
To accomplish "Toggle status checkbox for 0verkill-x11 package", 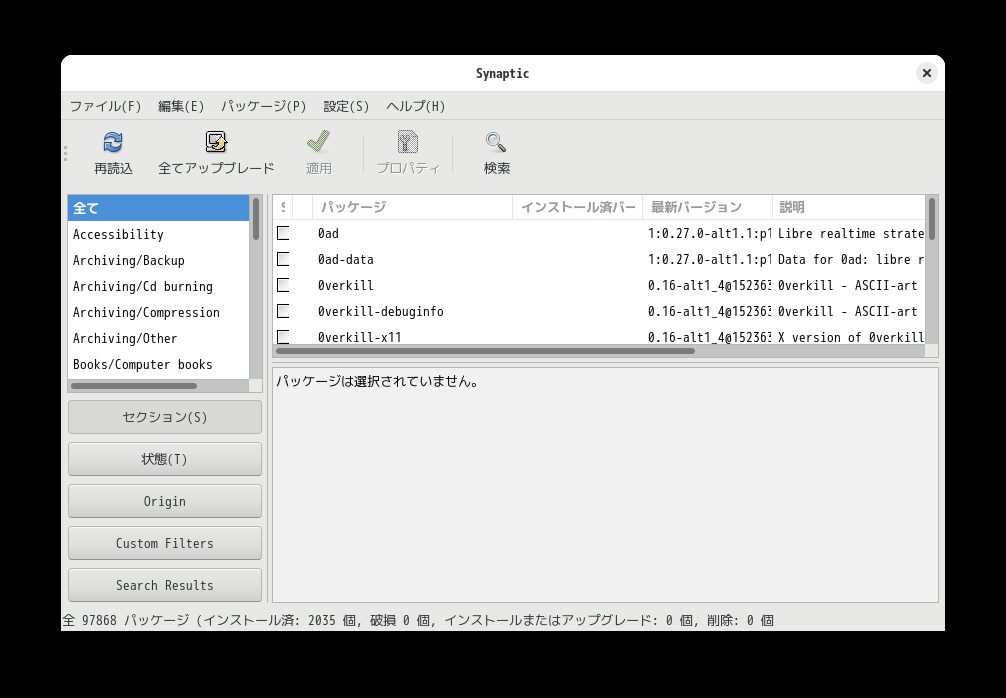I will tap(283, 337).
